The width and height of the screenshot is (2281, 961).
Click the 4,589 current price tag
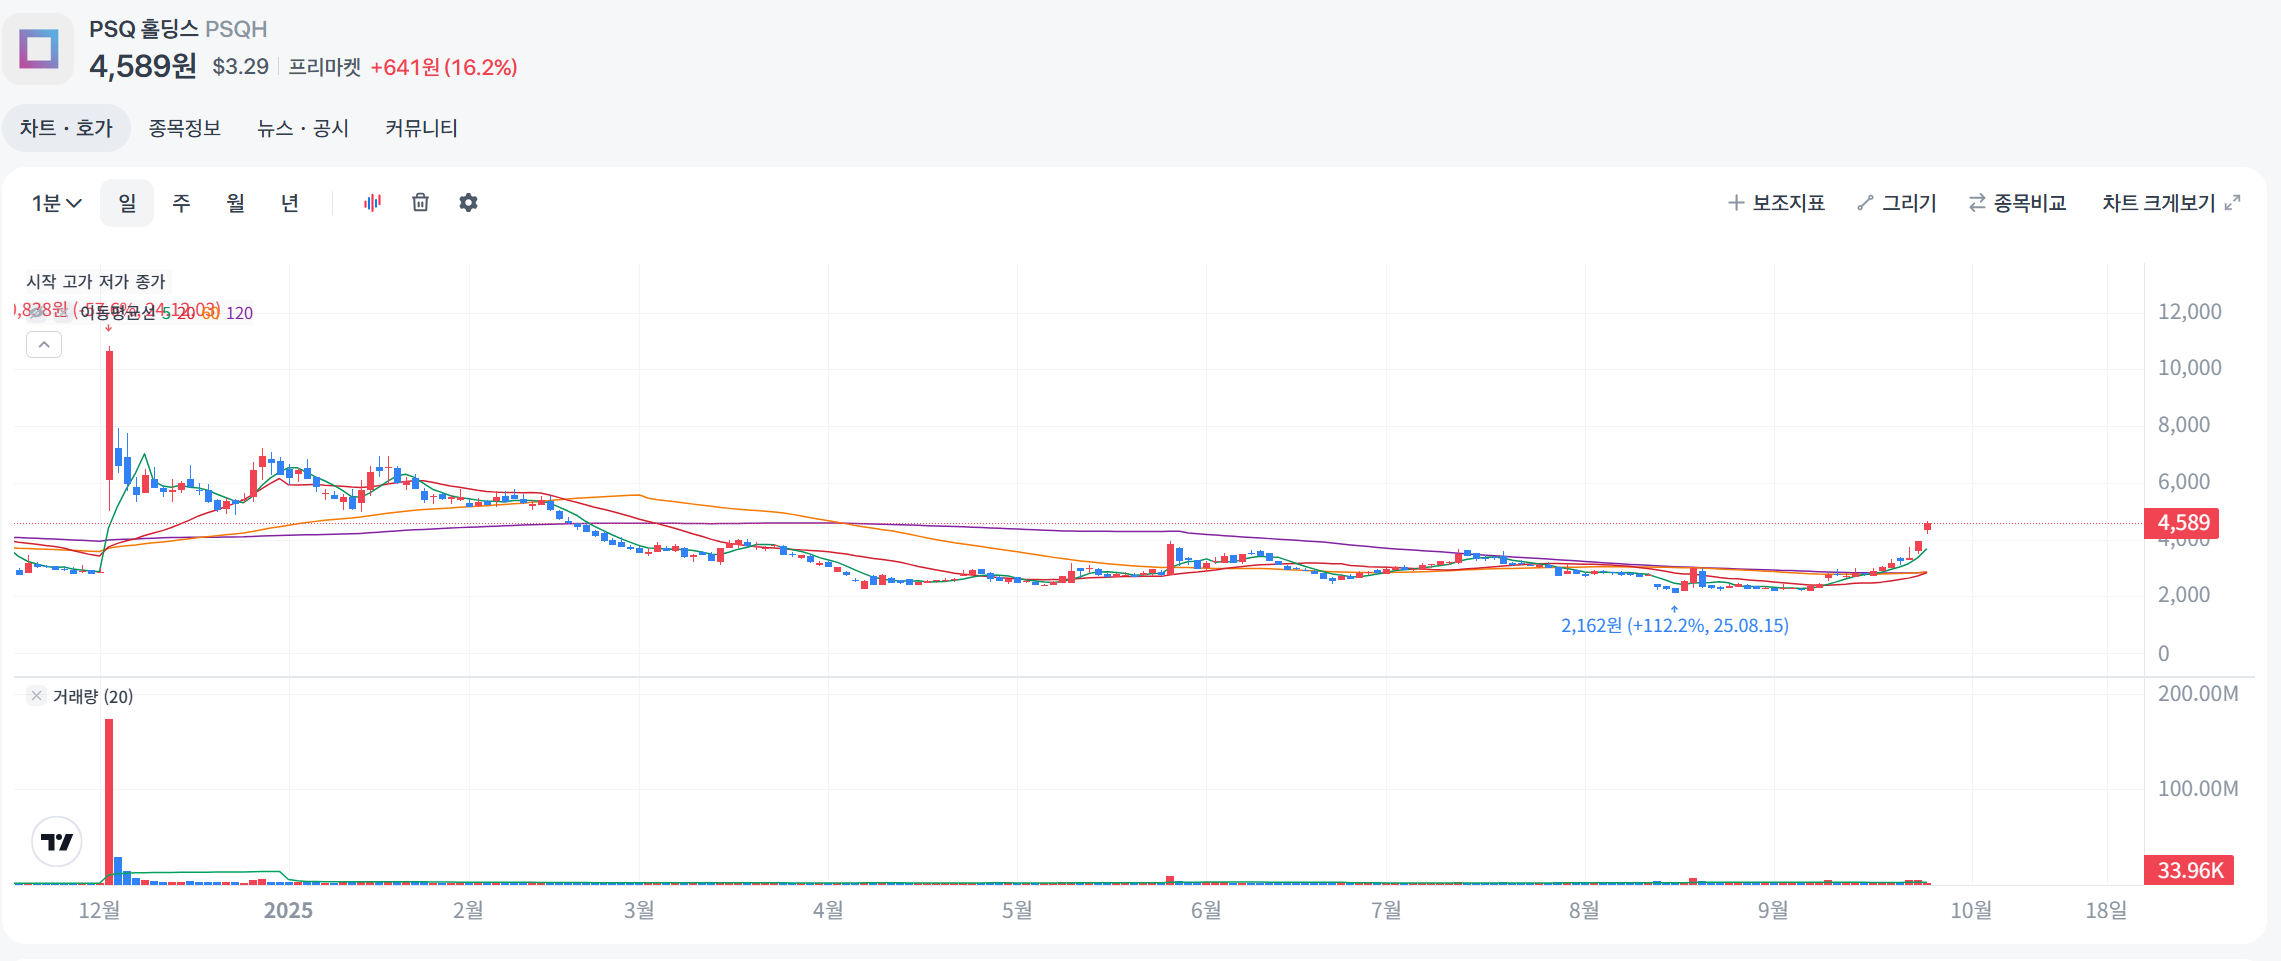click(x=2182, y=523)
